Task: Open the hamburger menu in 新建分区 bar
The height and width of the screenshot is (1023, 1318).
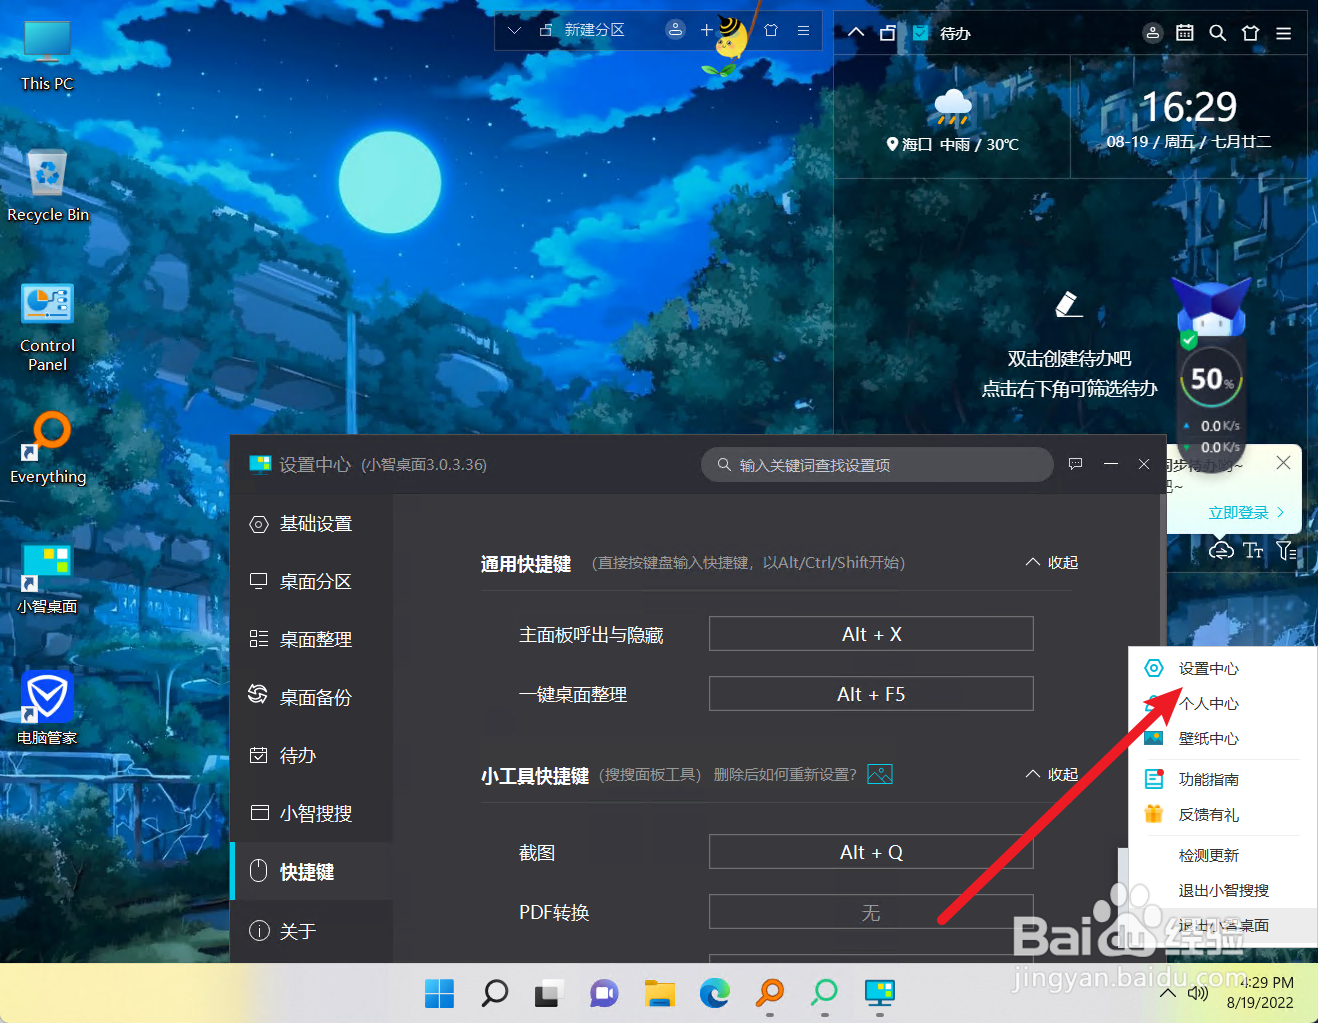Action: click(803, 30)
